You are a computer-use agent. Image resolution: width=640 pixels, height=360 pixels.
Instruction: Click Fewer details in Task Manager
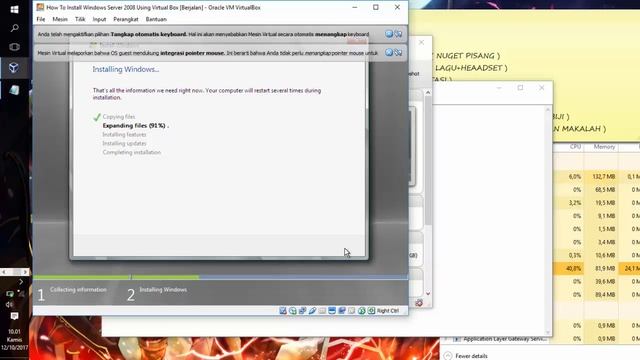click(x=471, y=356)
